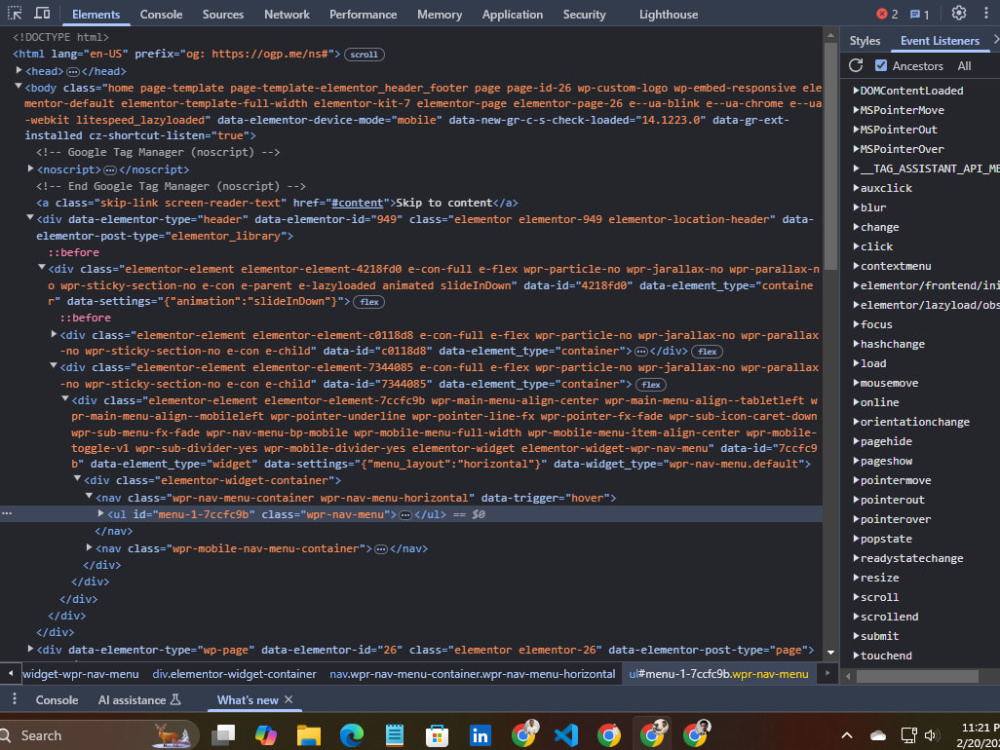This screenshot has height=750, width=1000.
Task: Click the Event Listeners horizontal scrollbar
Action: click(x=917, y=676)
